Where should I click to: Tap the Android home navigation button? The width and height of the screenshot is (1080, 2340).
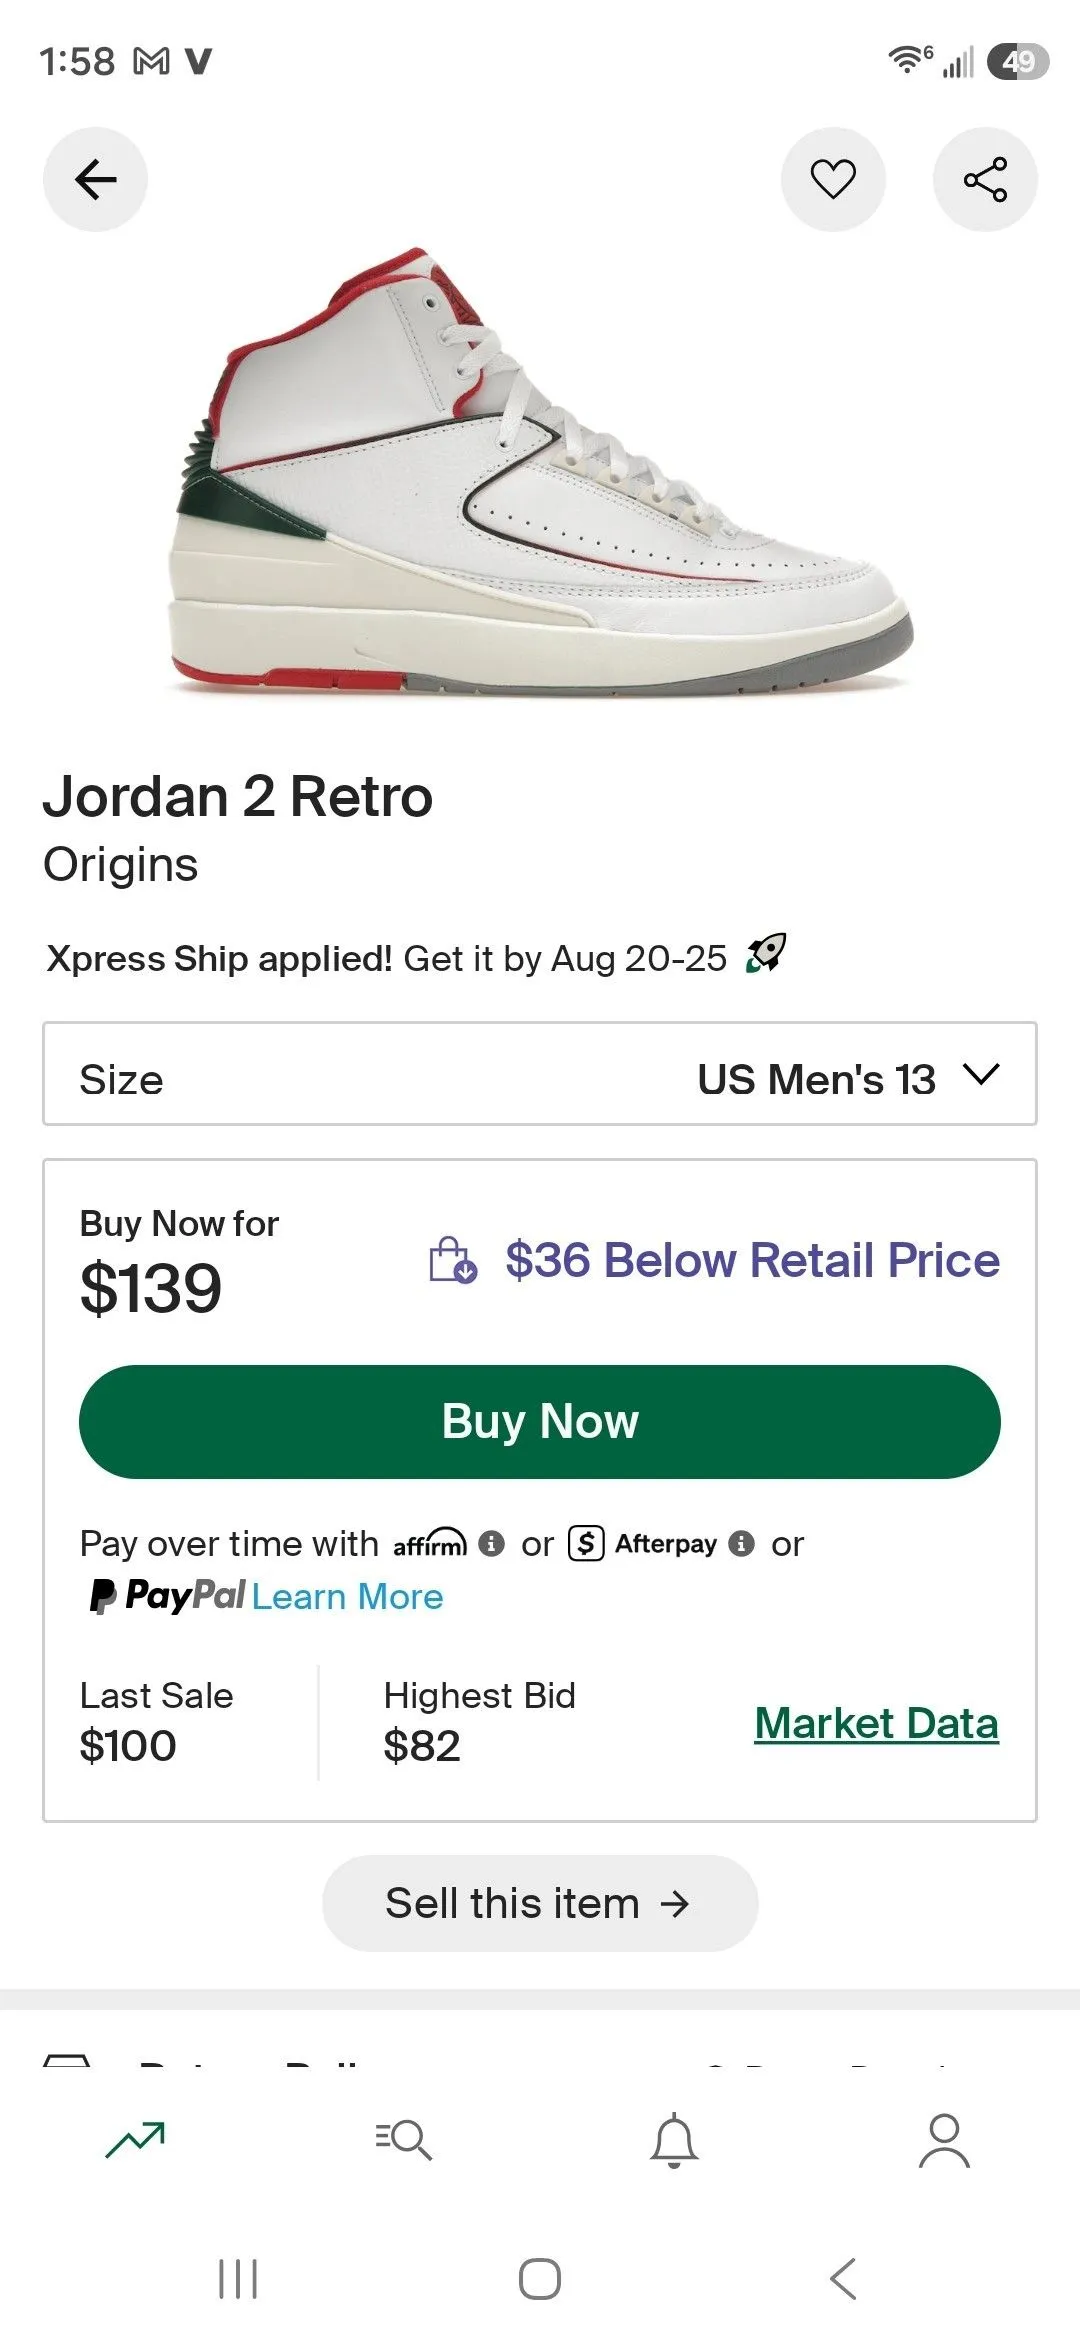coord(540,2279)
